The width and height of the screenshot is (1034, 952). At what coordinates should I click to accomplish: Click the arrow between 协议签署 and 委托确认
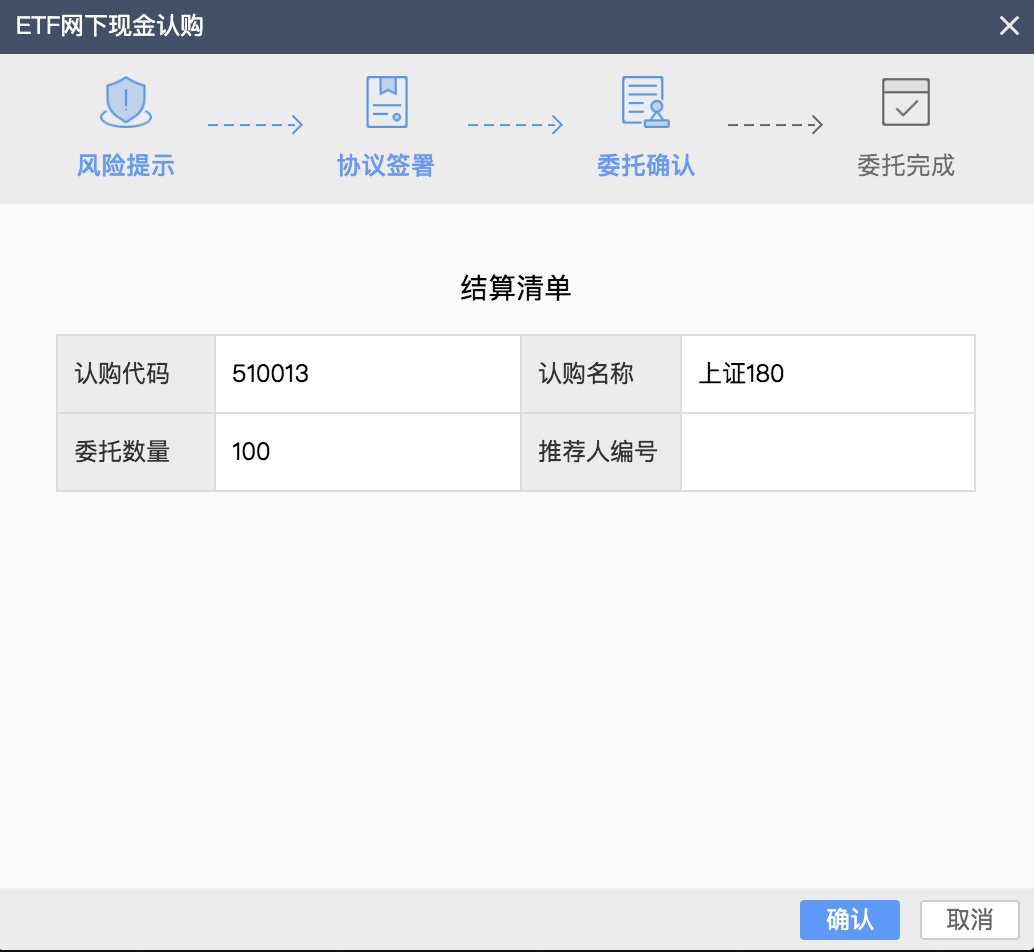click(x=515, y=125)
